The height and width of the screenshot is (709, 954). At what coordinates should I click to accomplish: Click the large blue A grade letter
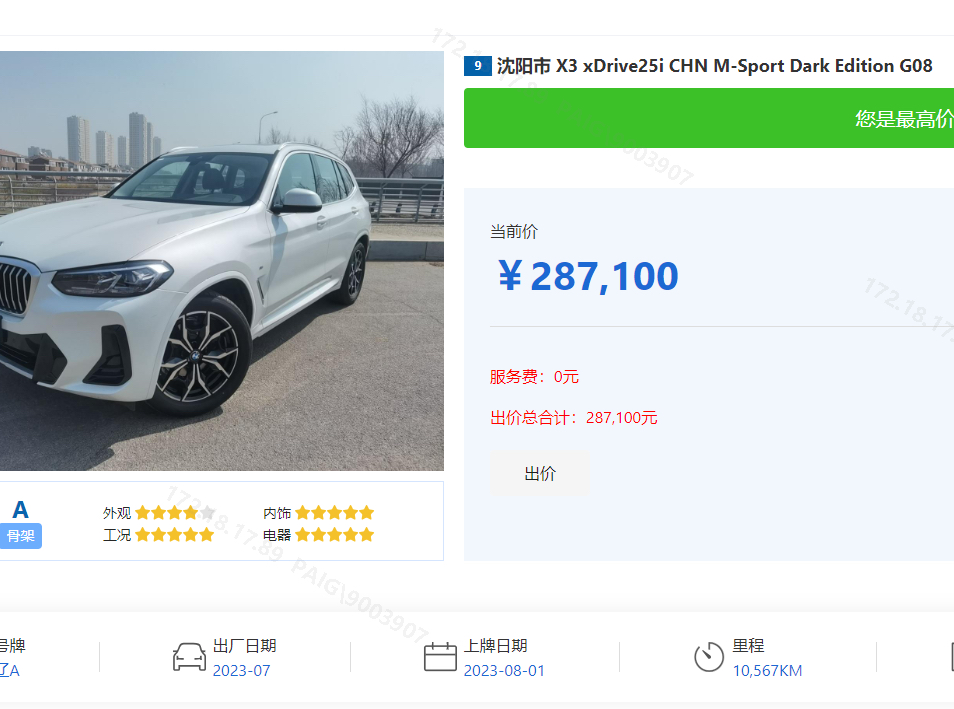[21, 509]
